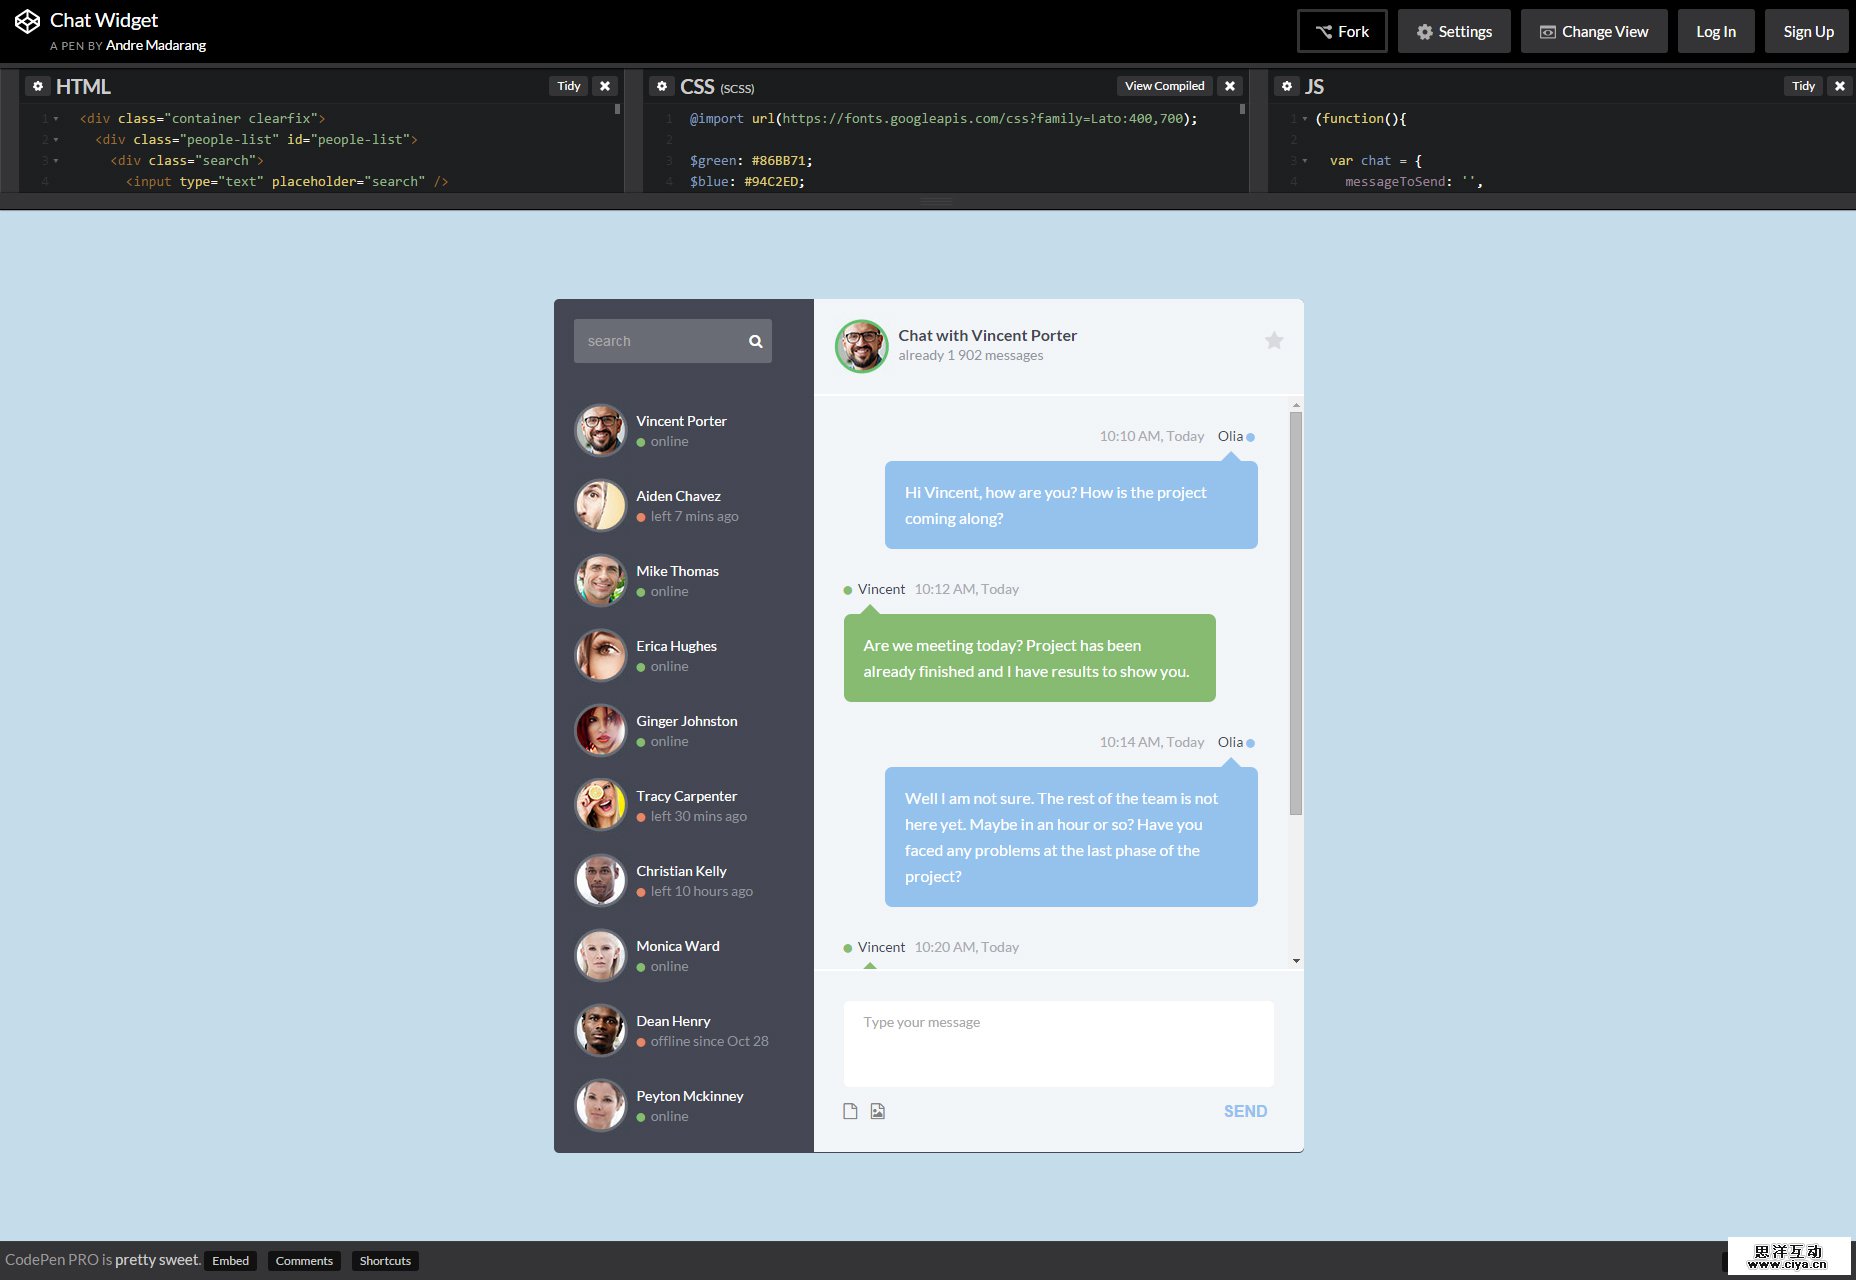Image resolution: width=1856 pixels, height=1280 pixels.
Task: Click the Sign Up button
Action: pyautogui.click(x=1806, y=31)
